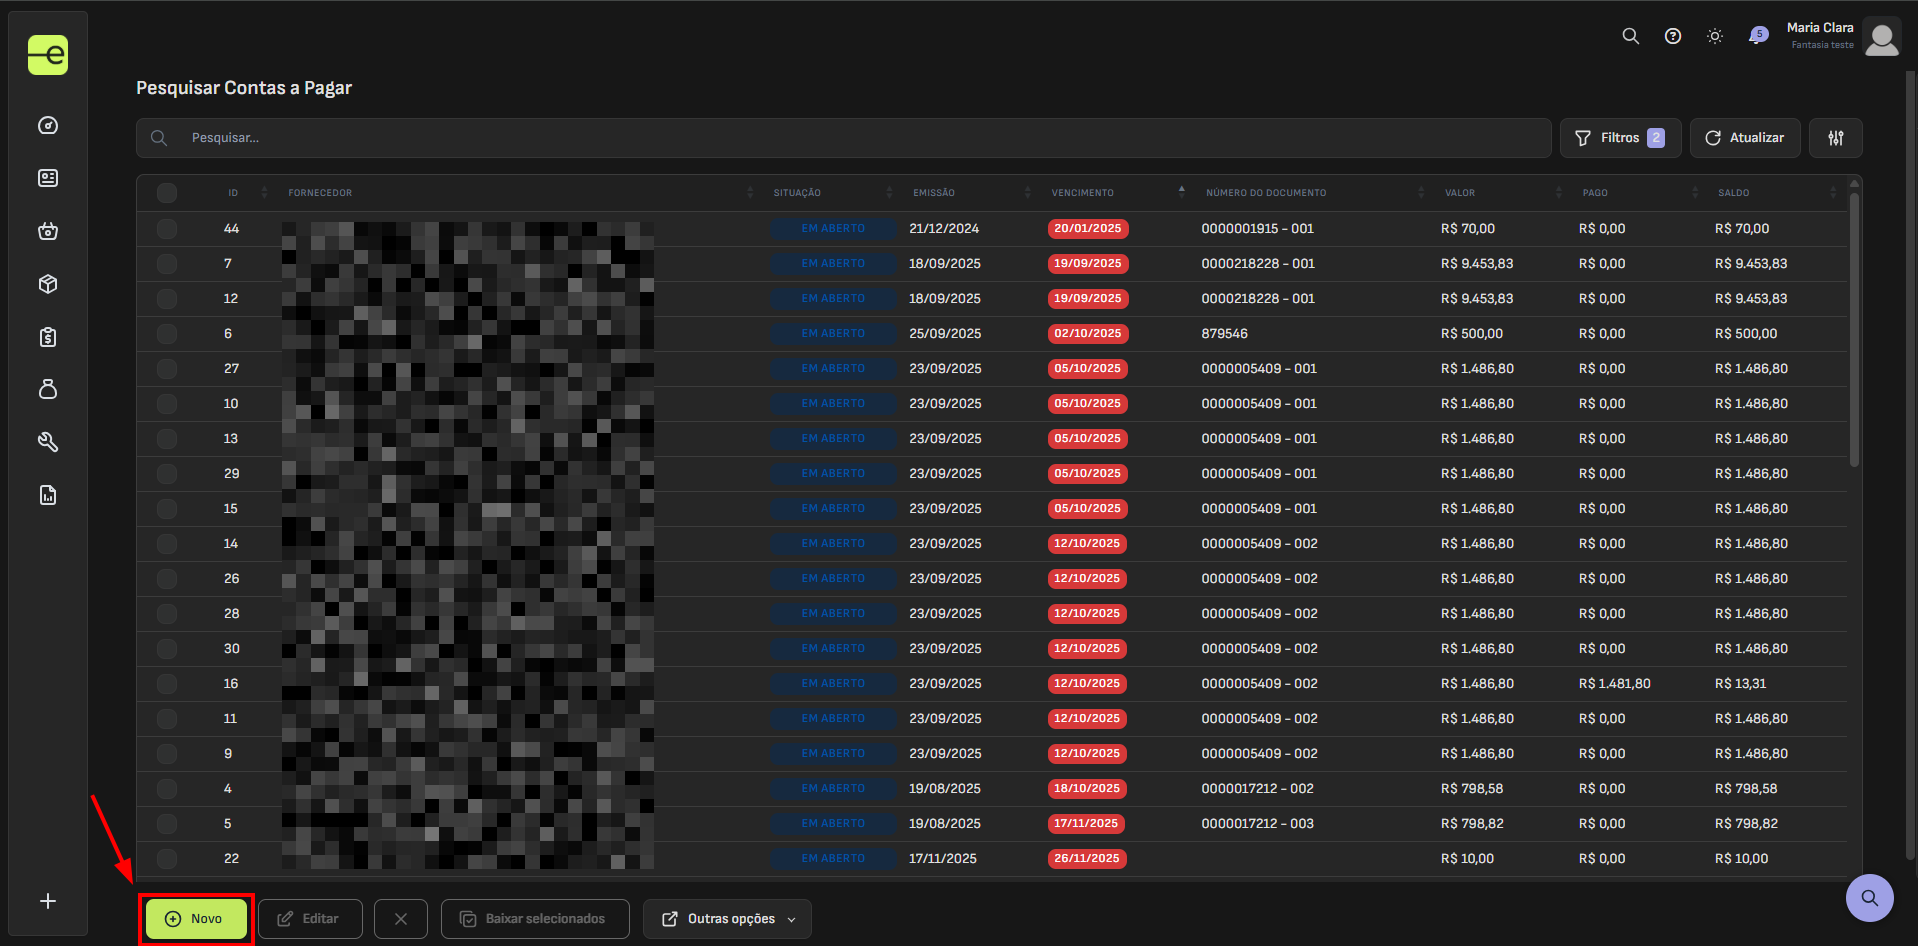The width and height of the screenshot is (1918, 946).
Task: Click paid value R$ 1.481,80
Action: 1614,684
